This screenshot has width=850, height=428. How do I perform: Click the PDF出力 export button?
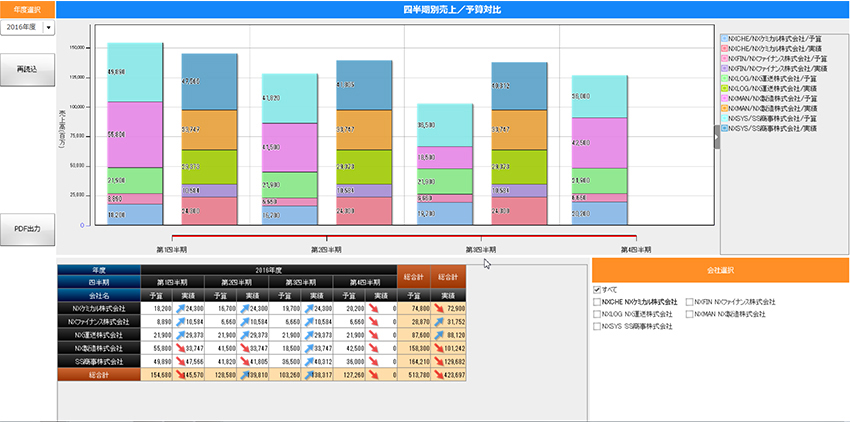(27, 229)
